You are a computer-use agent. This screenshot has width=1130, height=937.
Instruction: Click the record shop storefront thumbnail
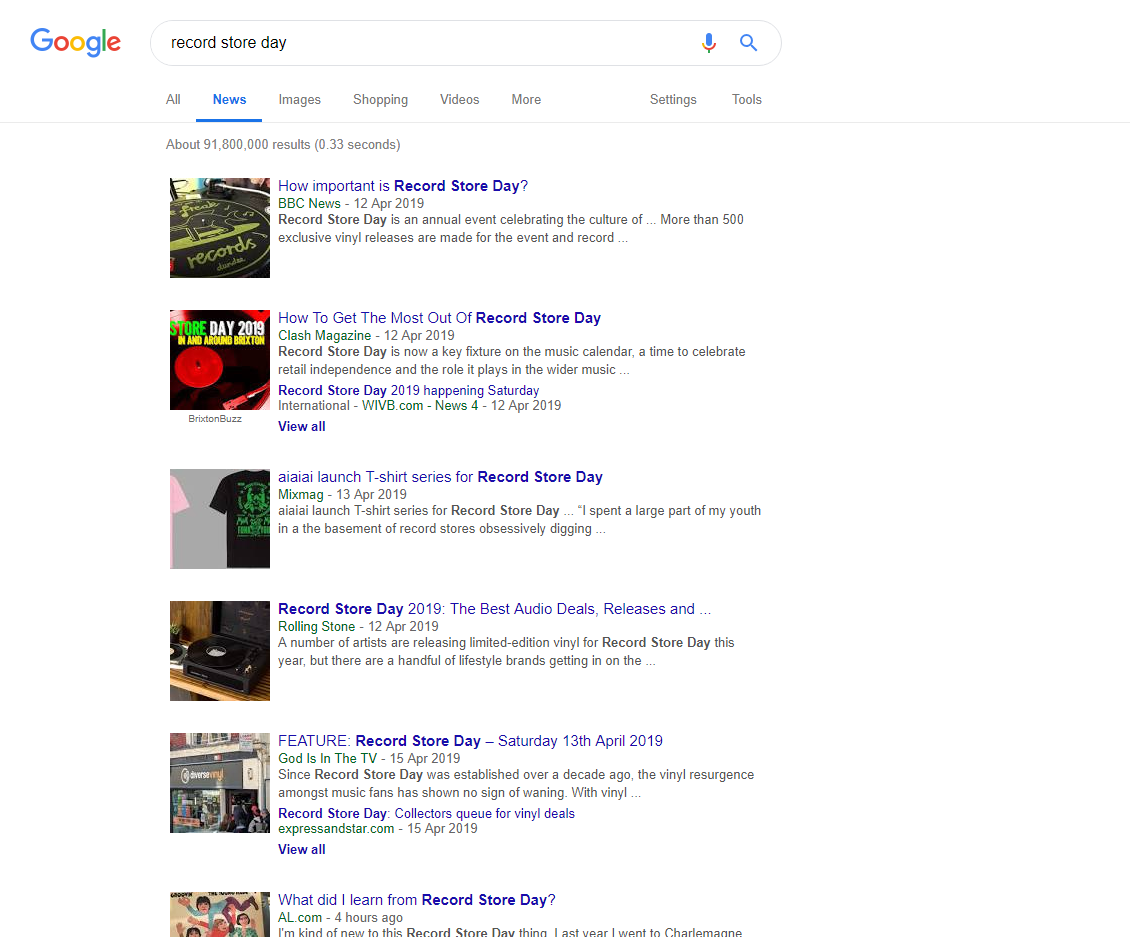point(220,783)
